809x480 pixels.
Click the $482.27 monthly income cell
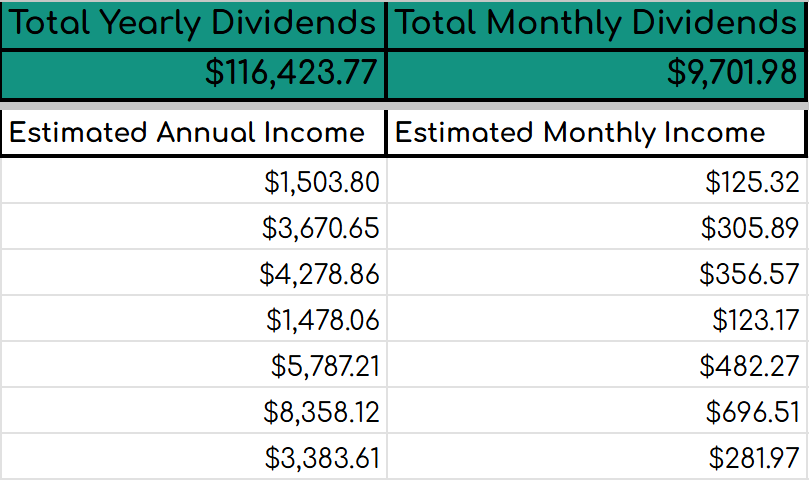[597, 364]
